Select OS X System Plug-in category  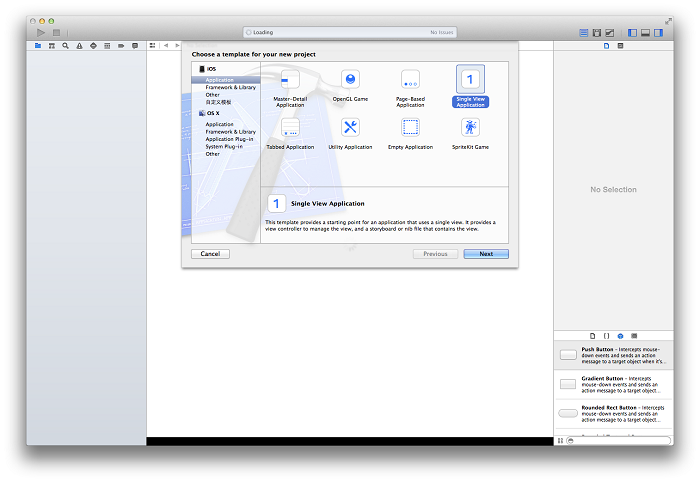tap(225, 146)
